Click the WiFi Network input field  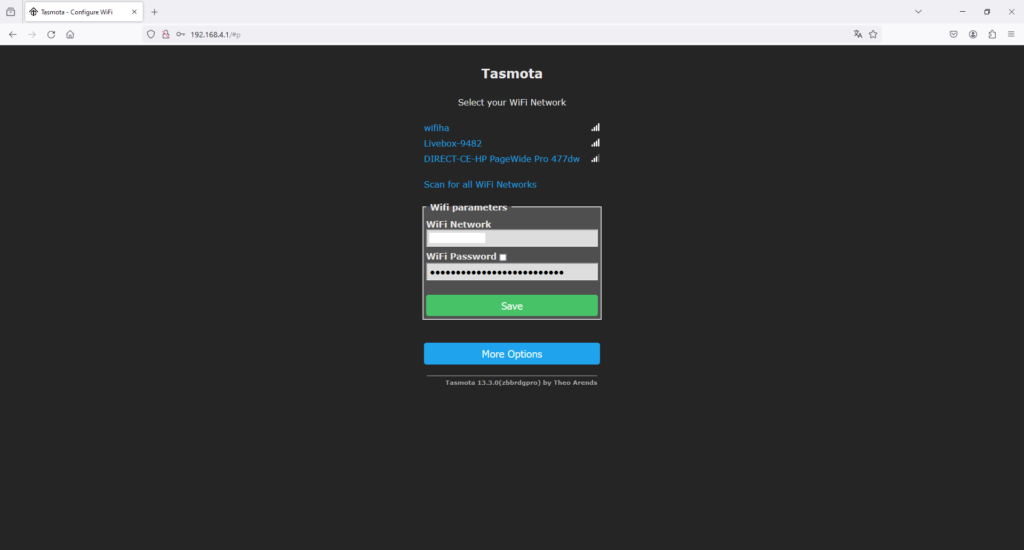(512, 238)
